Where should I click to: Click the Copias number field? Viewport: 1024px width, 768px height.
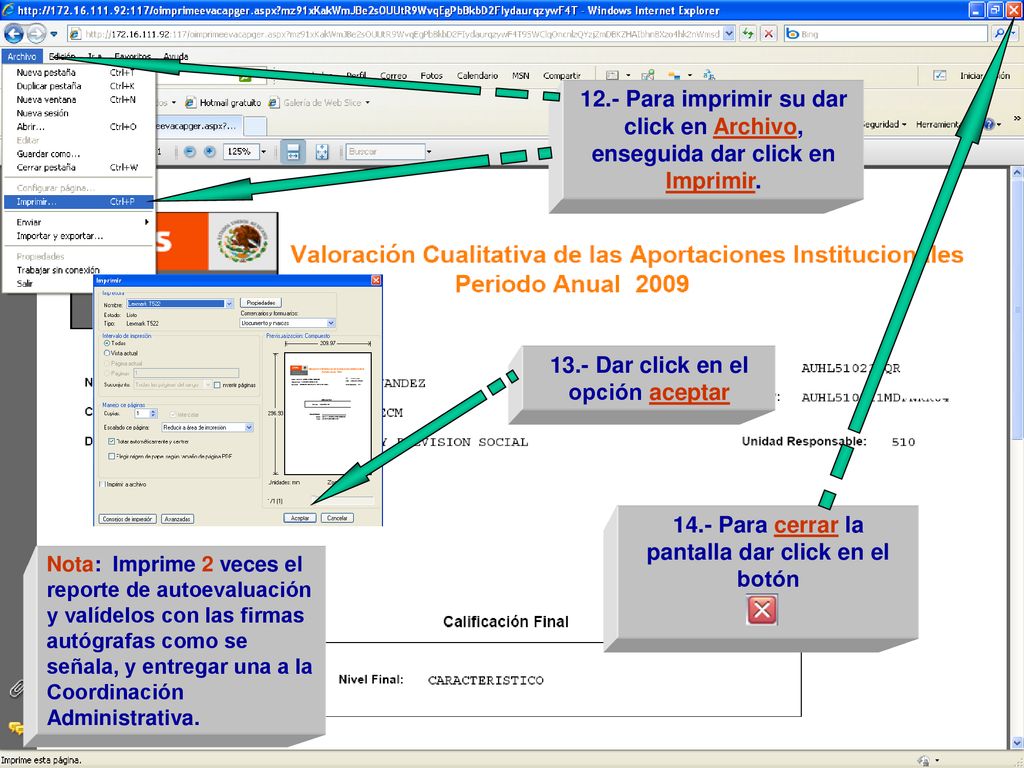pos(142,413)
